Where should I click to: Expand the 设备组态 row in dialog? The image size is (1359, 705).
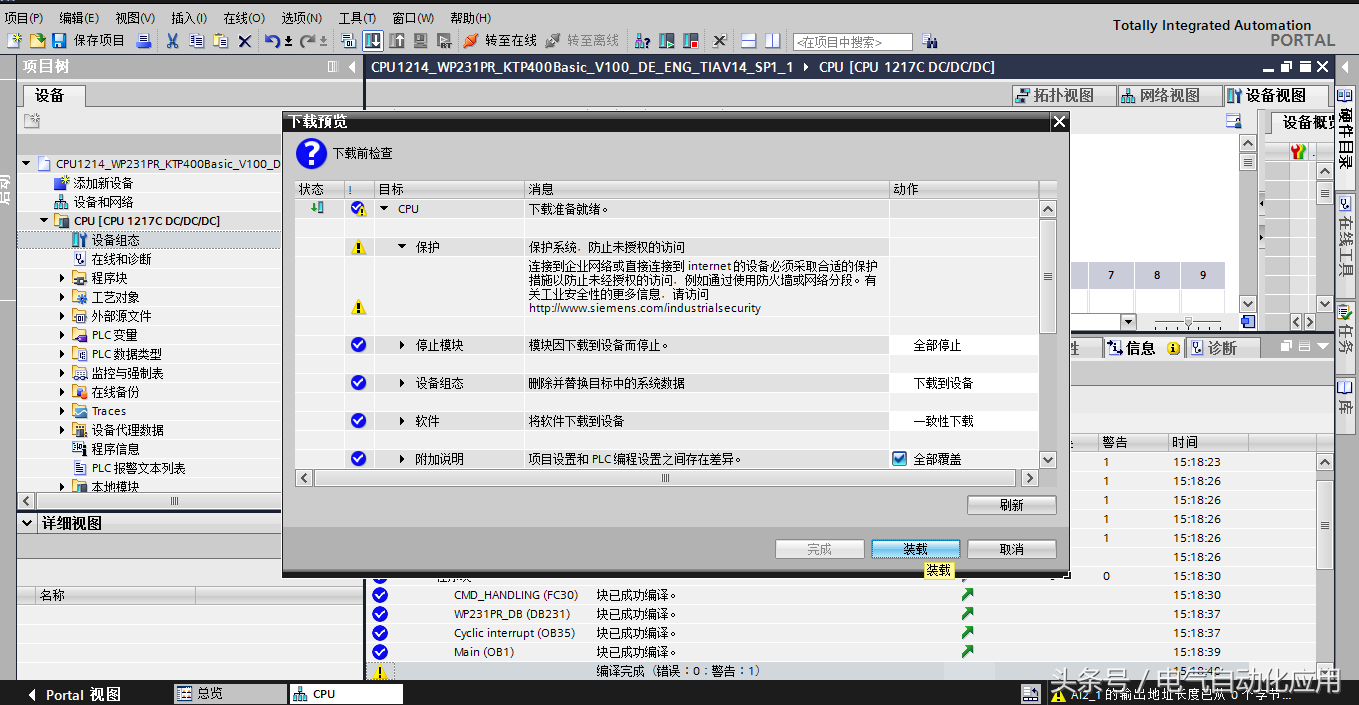click(x=402, y=383)
